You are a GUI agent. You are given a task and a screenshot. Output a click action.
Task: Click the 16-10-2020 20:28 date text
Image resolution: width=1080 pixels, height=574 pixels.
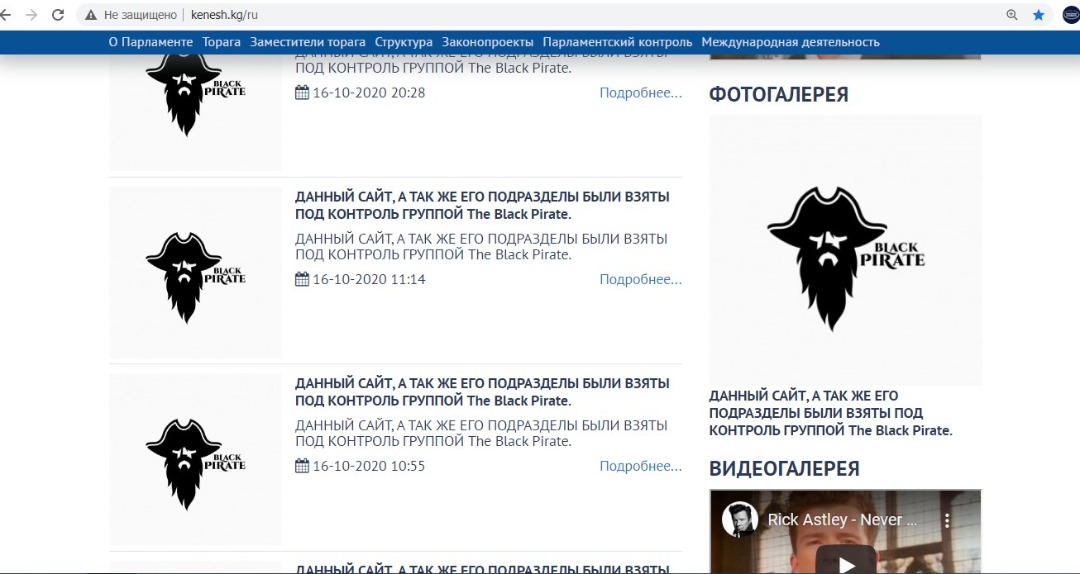[369, 93]
